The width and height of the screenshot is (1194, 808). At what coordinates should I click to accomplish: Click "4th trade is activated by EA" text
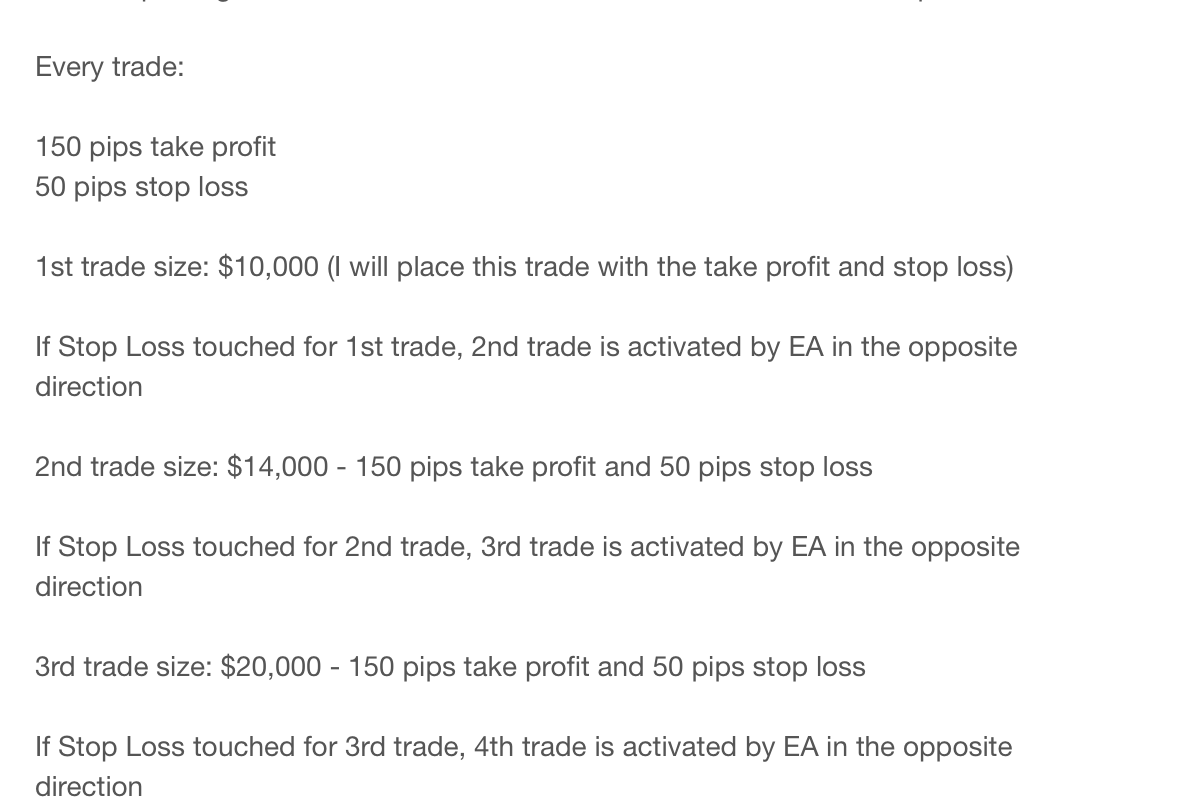646,747
